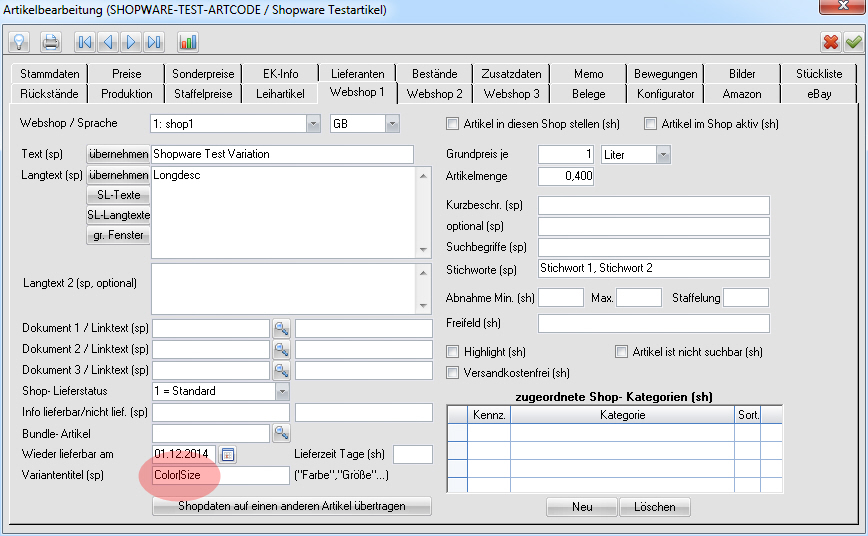Viewport: 868px width, 536px height.
Task: Click übernehmen button beside Text (sp)
Action: tap(118, 154)
